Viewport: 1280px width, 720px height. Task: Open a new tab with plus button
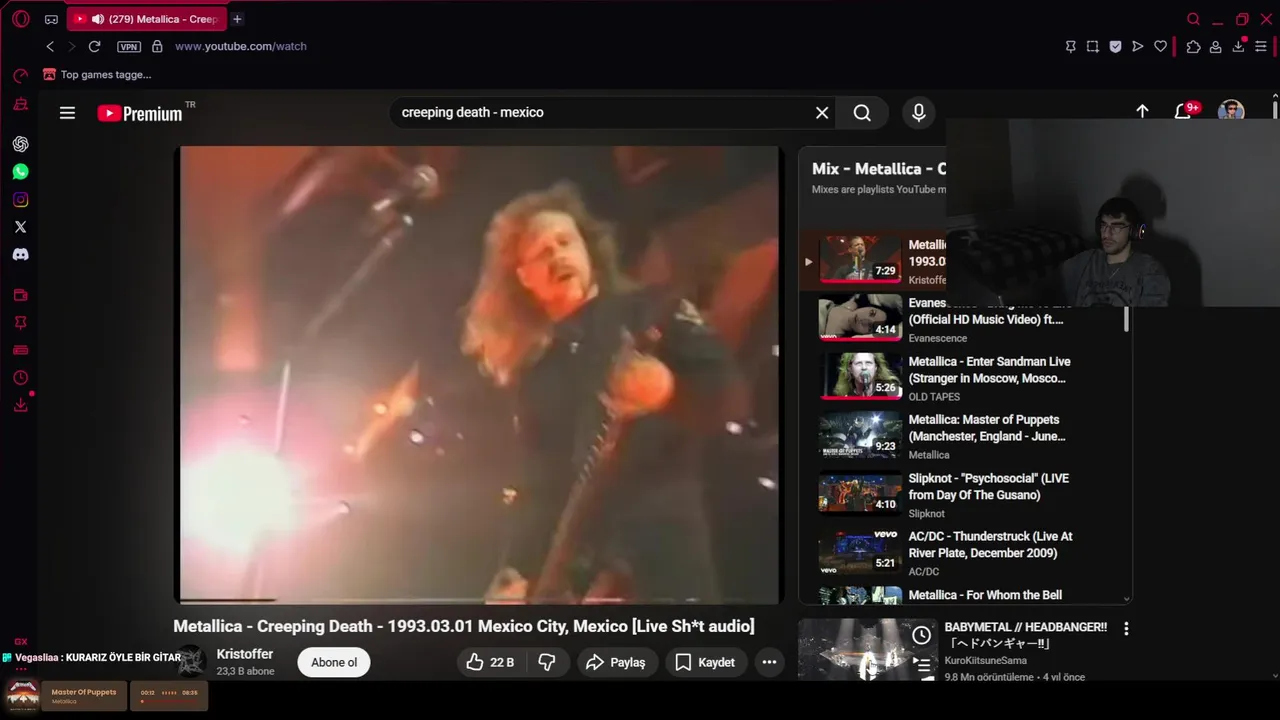pos(237,19)
